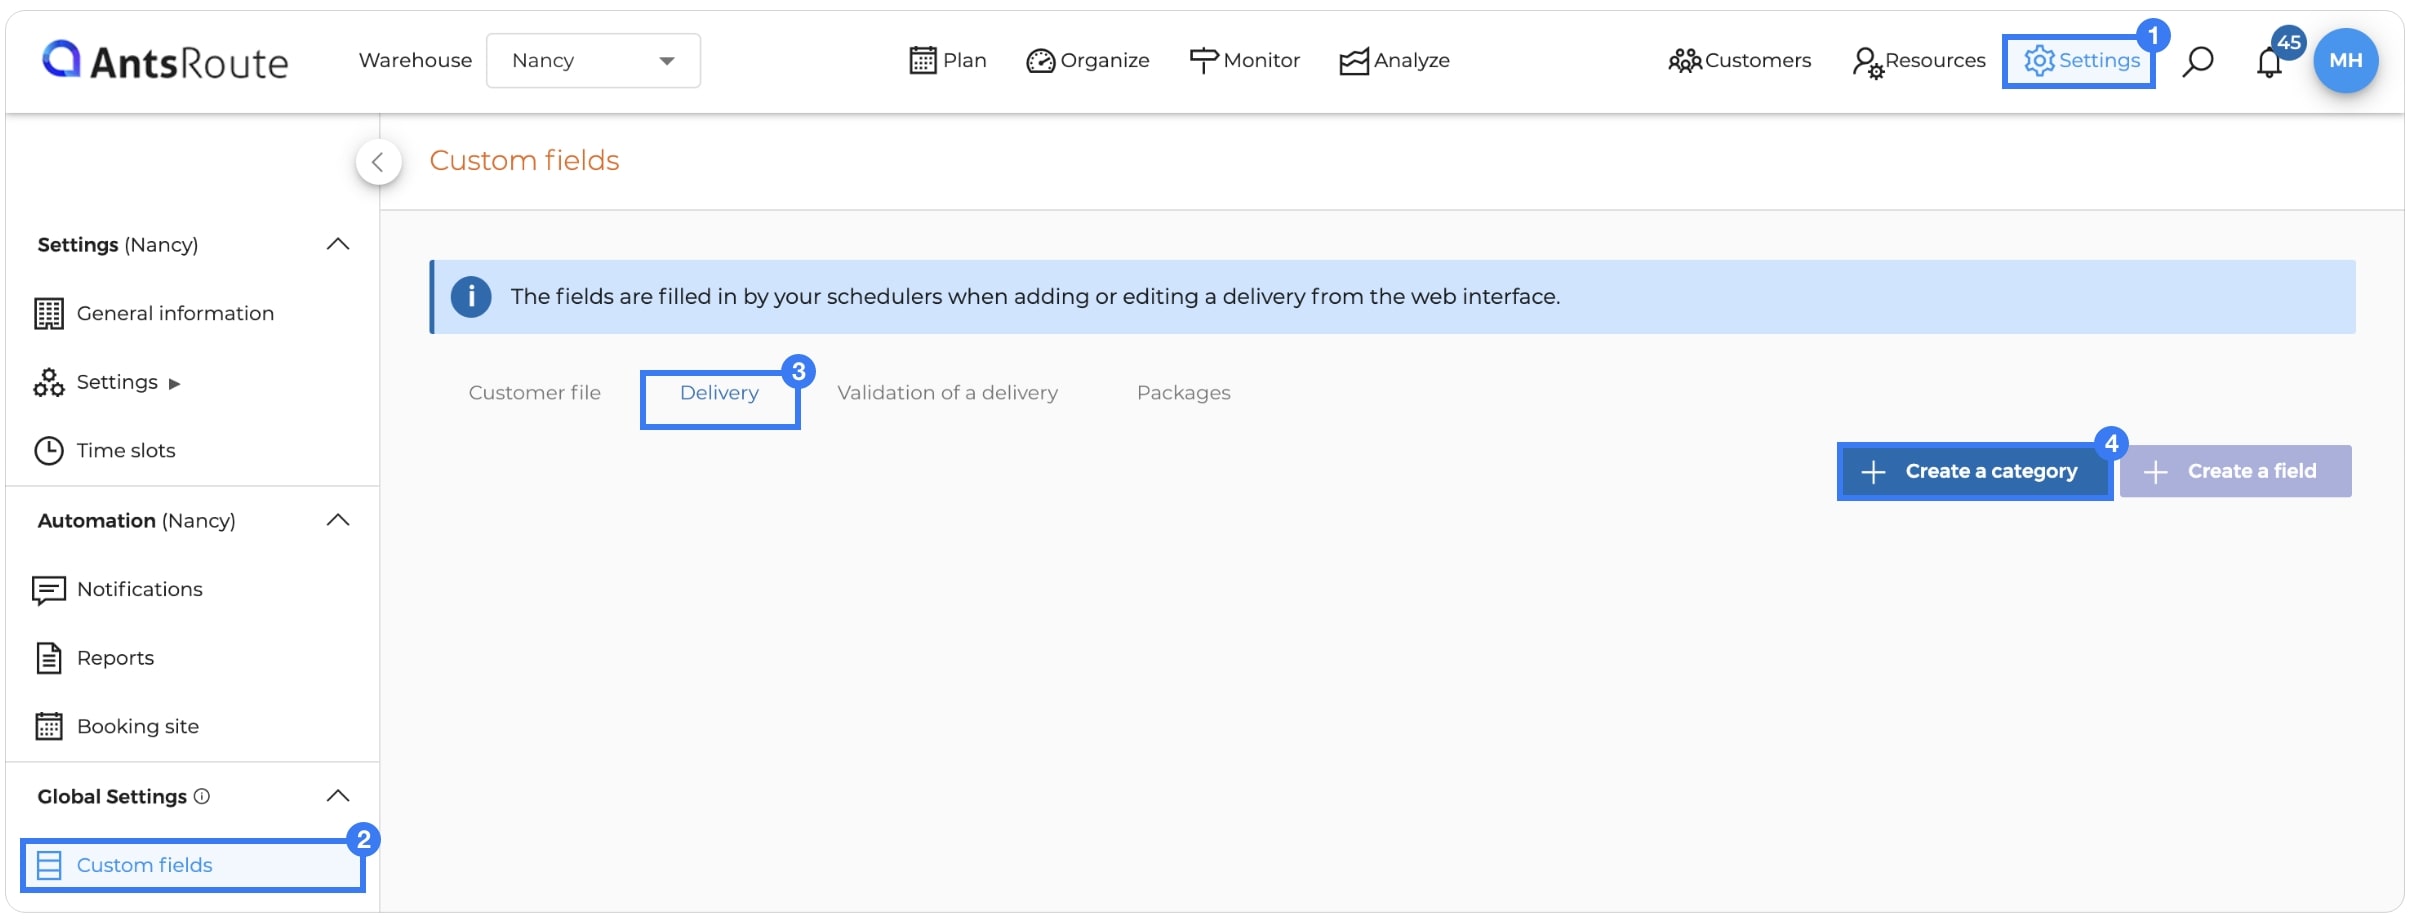Click the sidebar Settings gears icon
Screen dimensions: 2410x919
pyautogui.click(x=49, y=383)
